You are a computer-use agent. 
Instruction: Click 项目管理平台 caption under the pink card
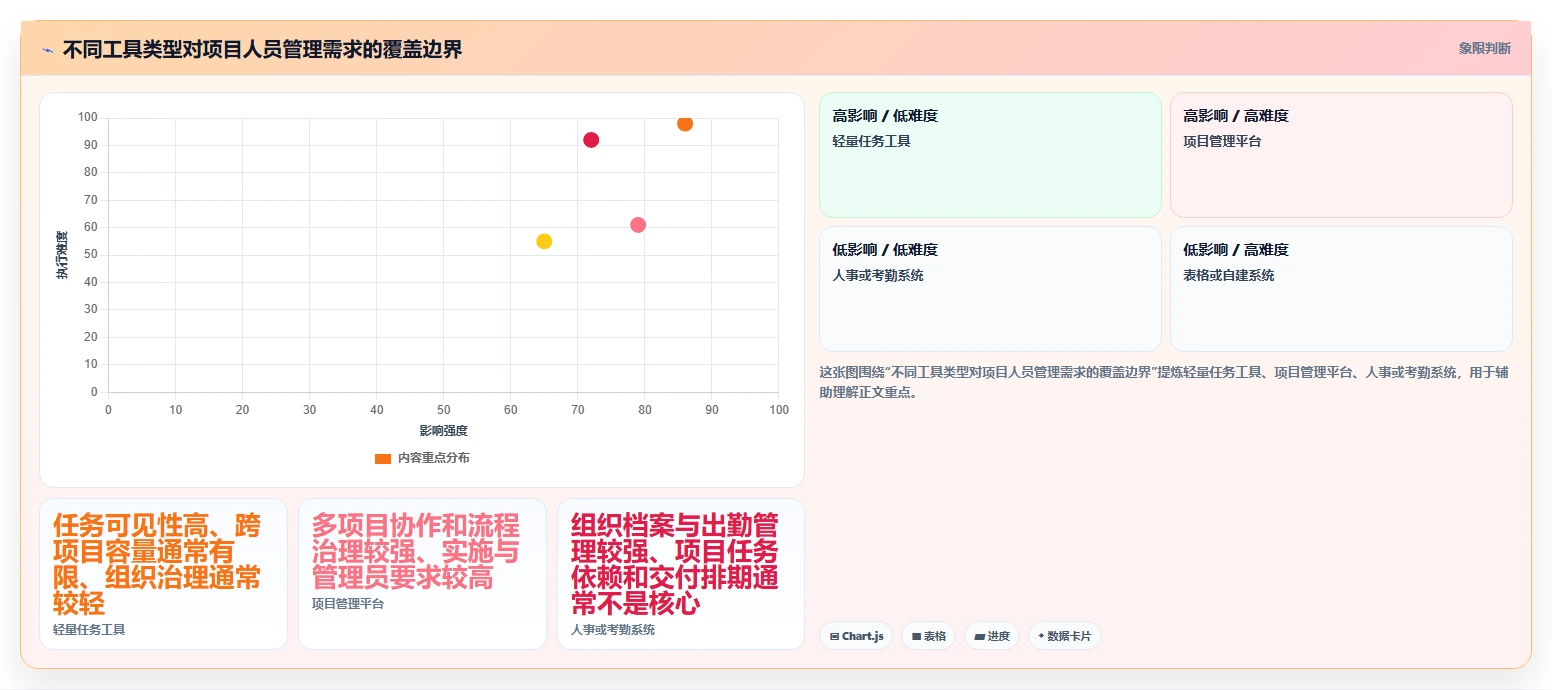[x=348, y=604]
